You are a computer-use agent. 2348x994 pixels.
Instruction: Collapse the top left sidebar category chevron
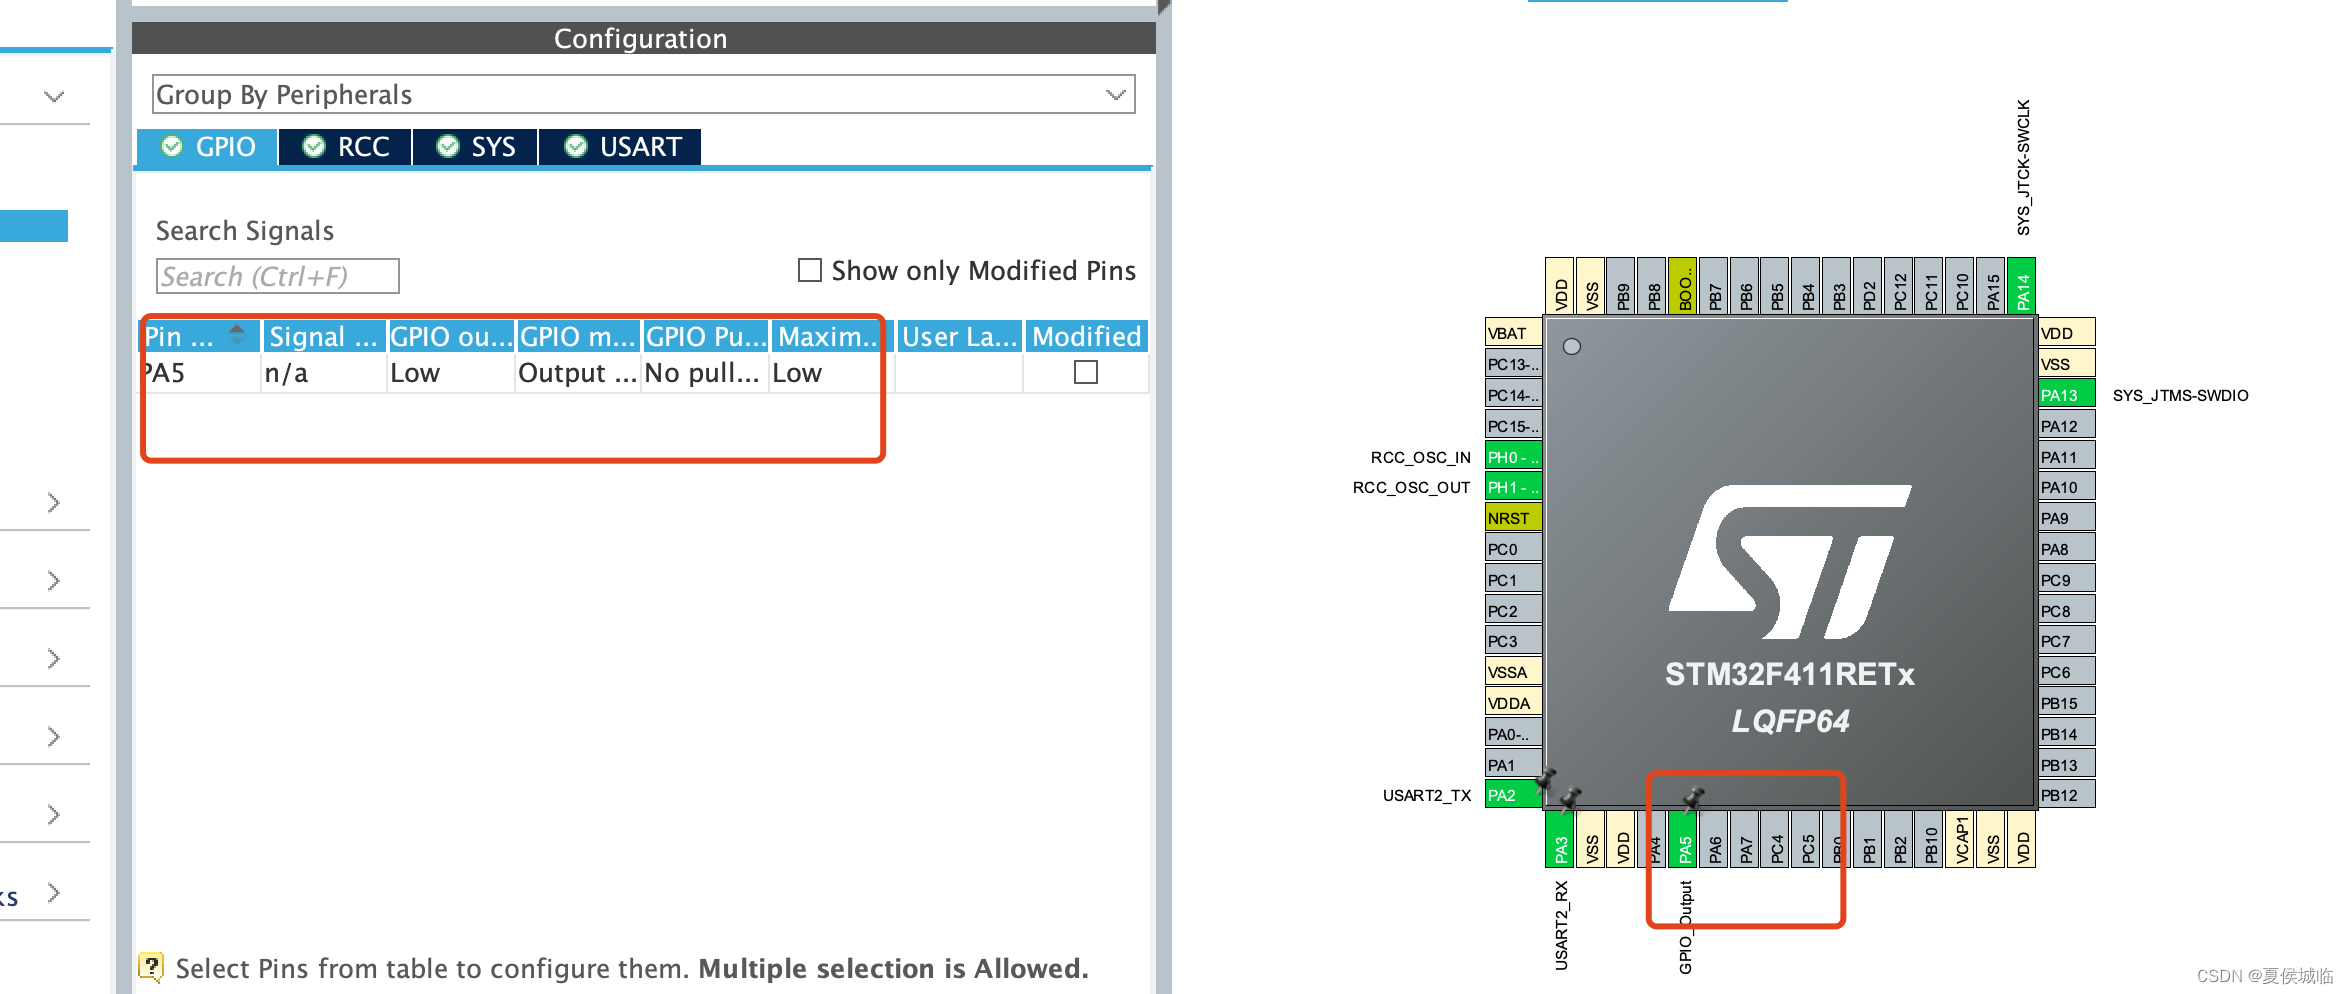tap(54, 96)
